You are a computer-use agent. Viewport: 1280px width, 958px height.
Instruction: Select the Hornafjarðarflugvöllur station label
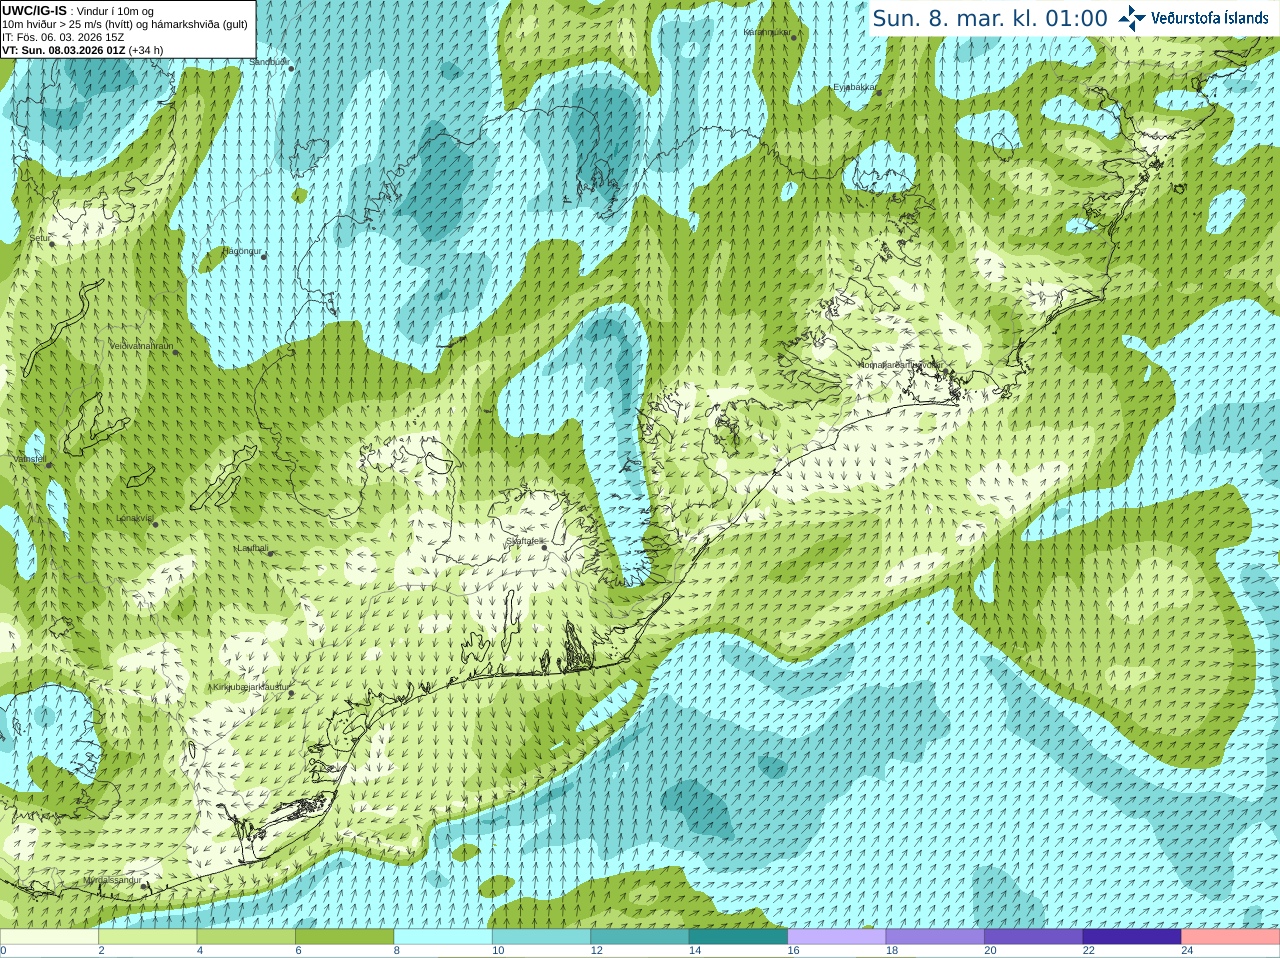(x=900, y=365)
